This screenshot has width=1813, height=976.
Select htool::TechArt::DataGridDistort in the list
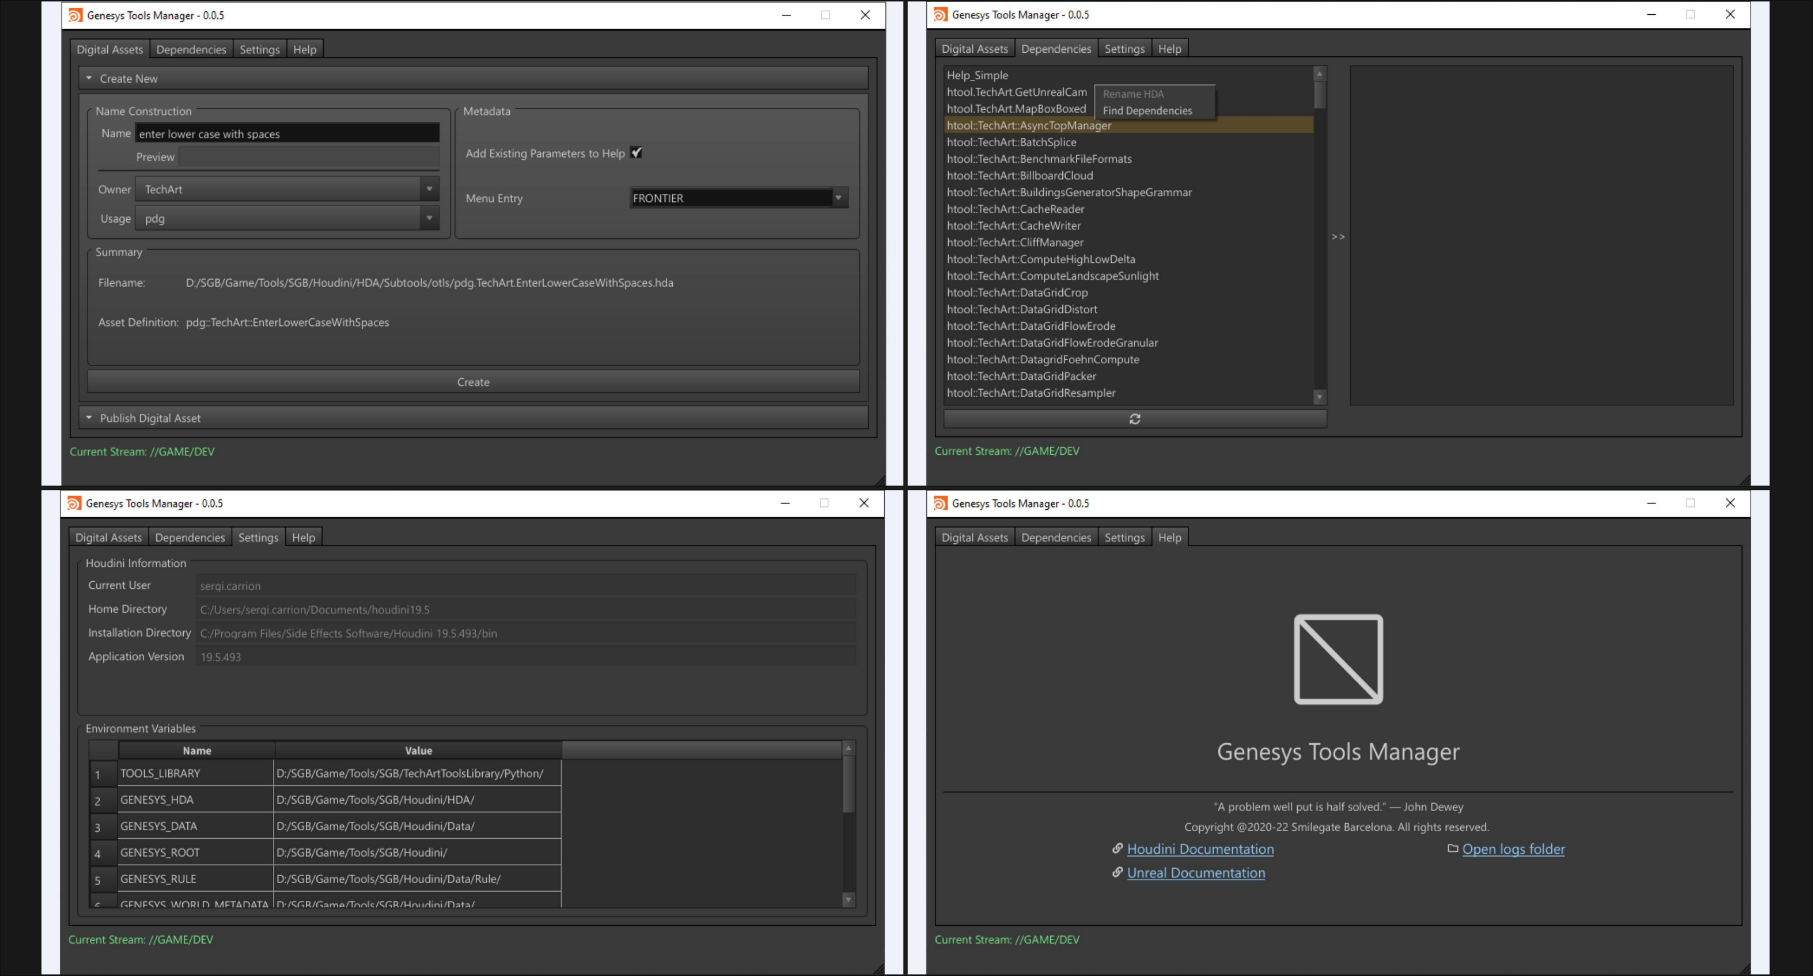[x=1129, y=309]
